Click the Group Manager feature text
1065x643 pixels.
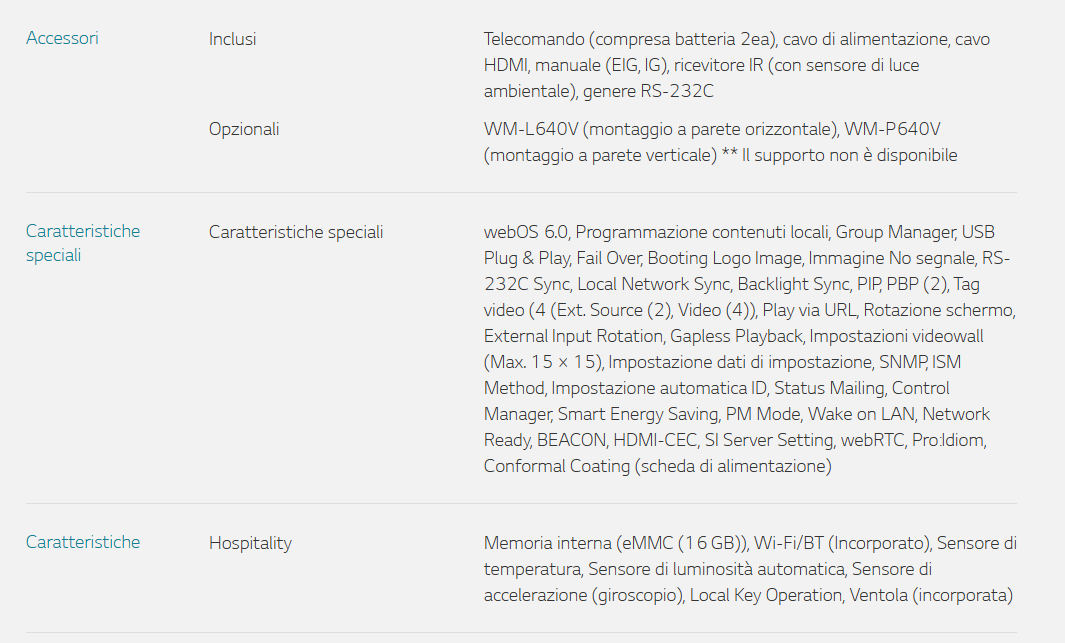[x=896, y=232]
